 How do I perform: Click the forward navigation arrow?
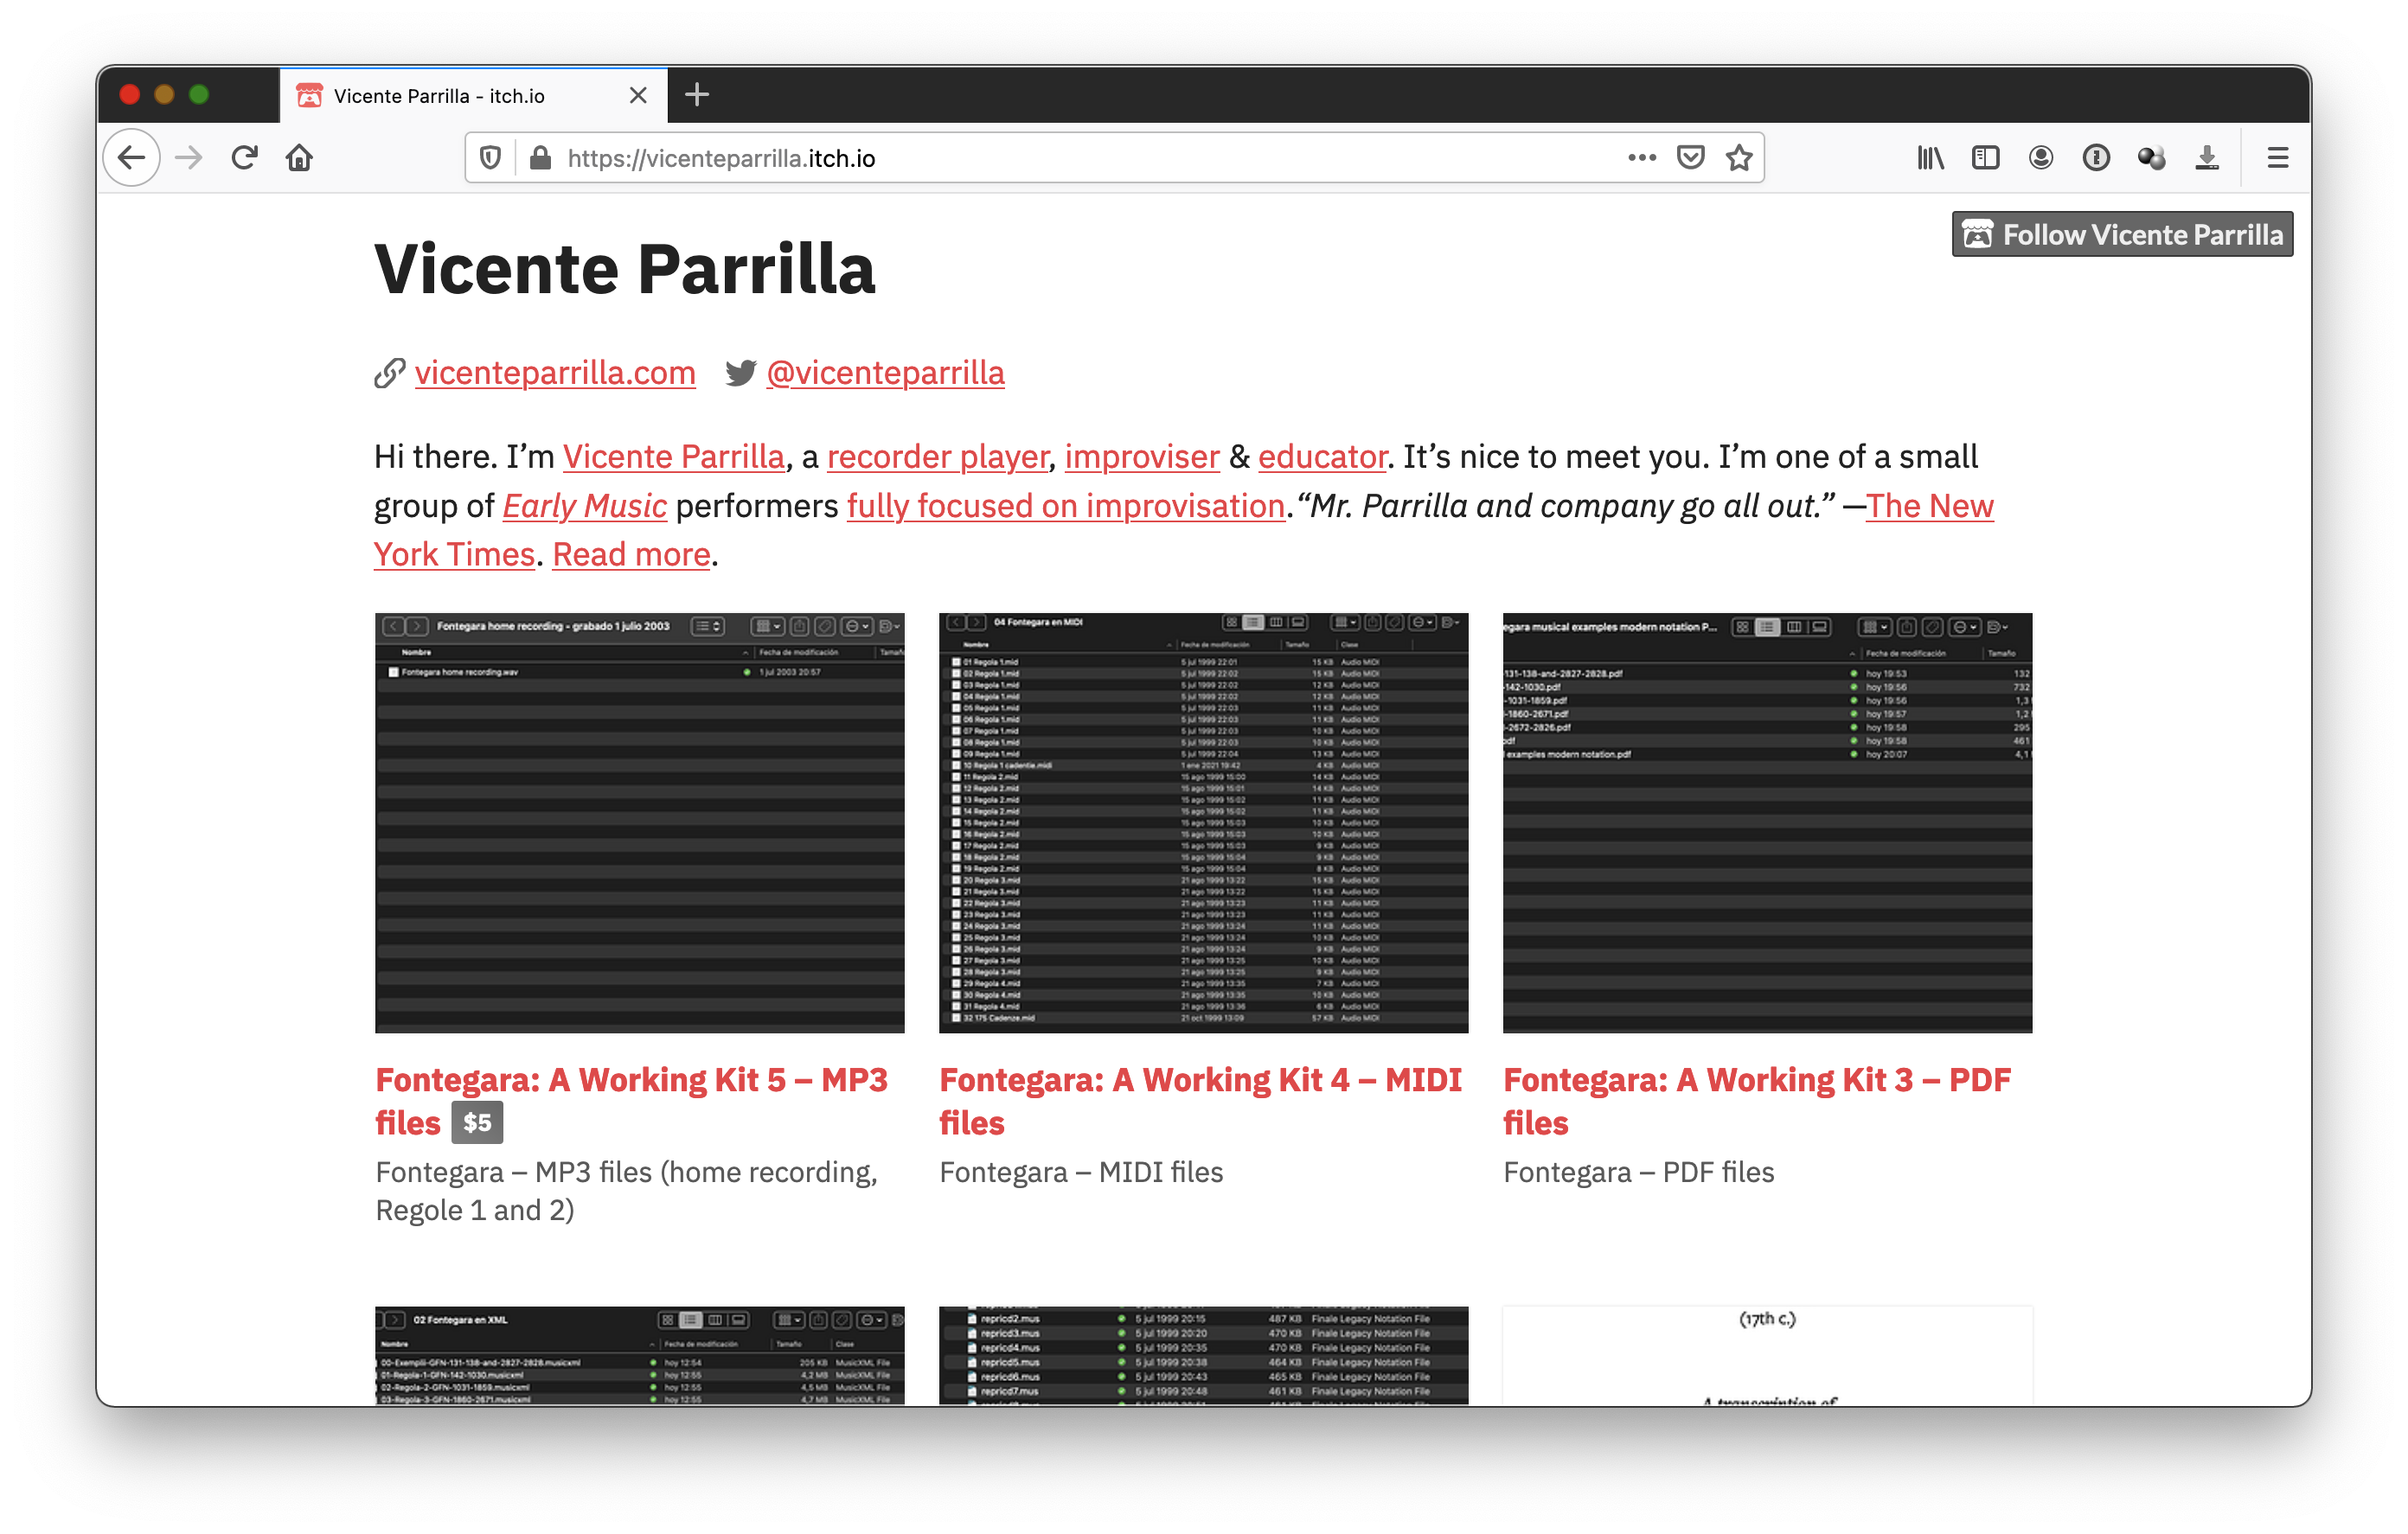[x=189, y=158]
